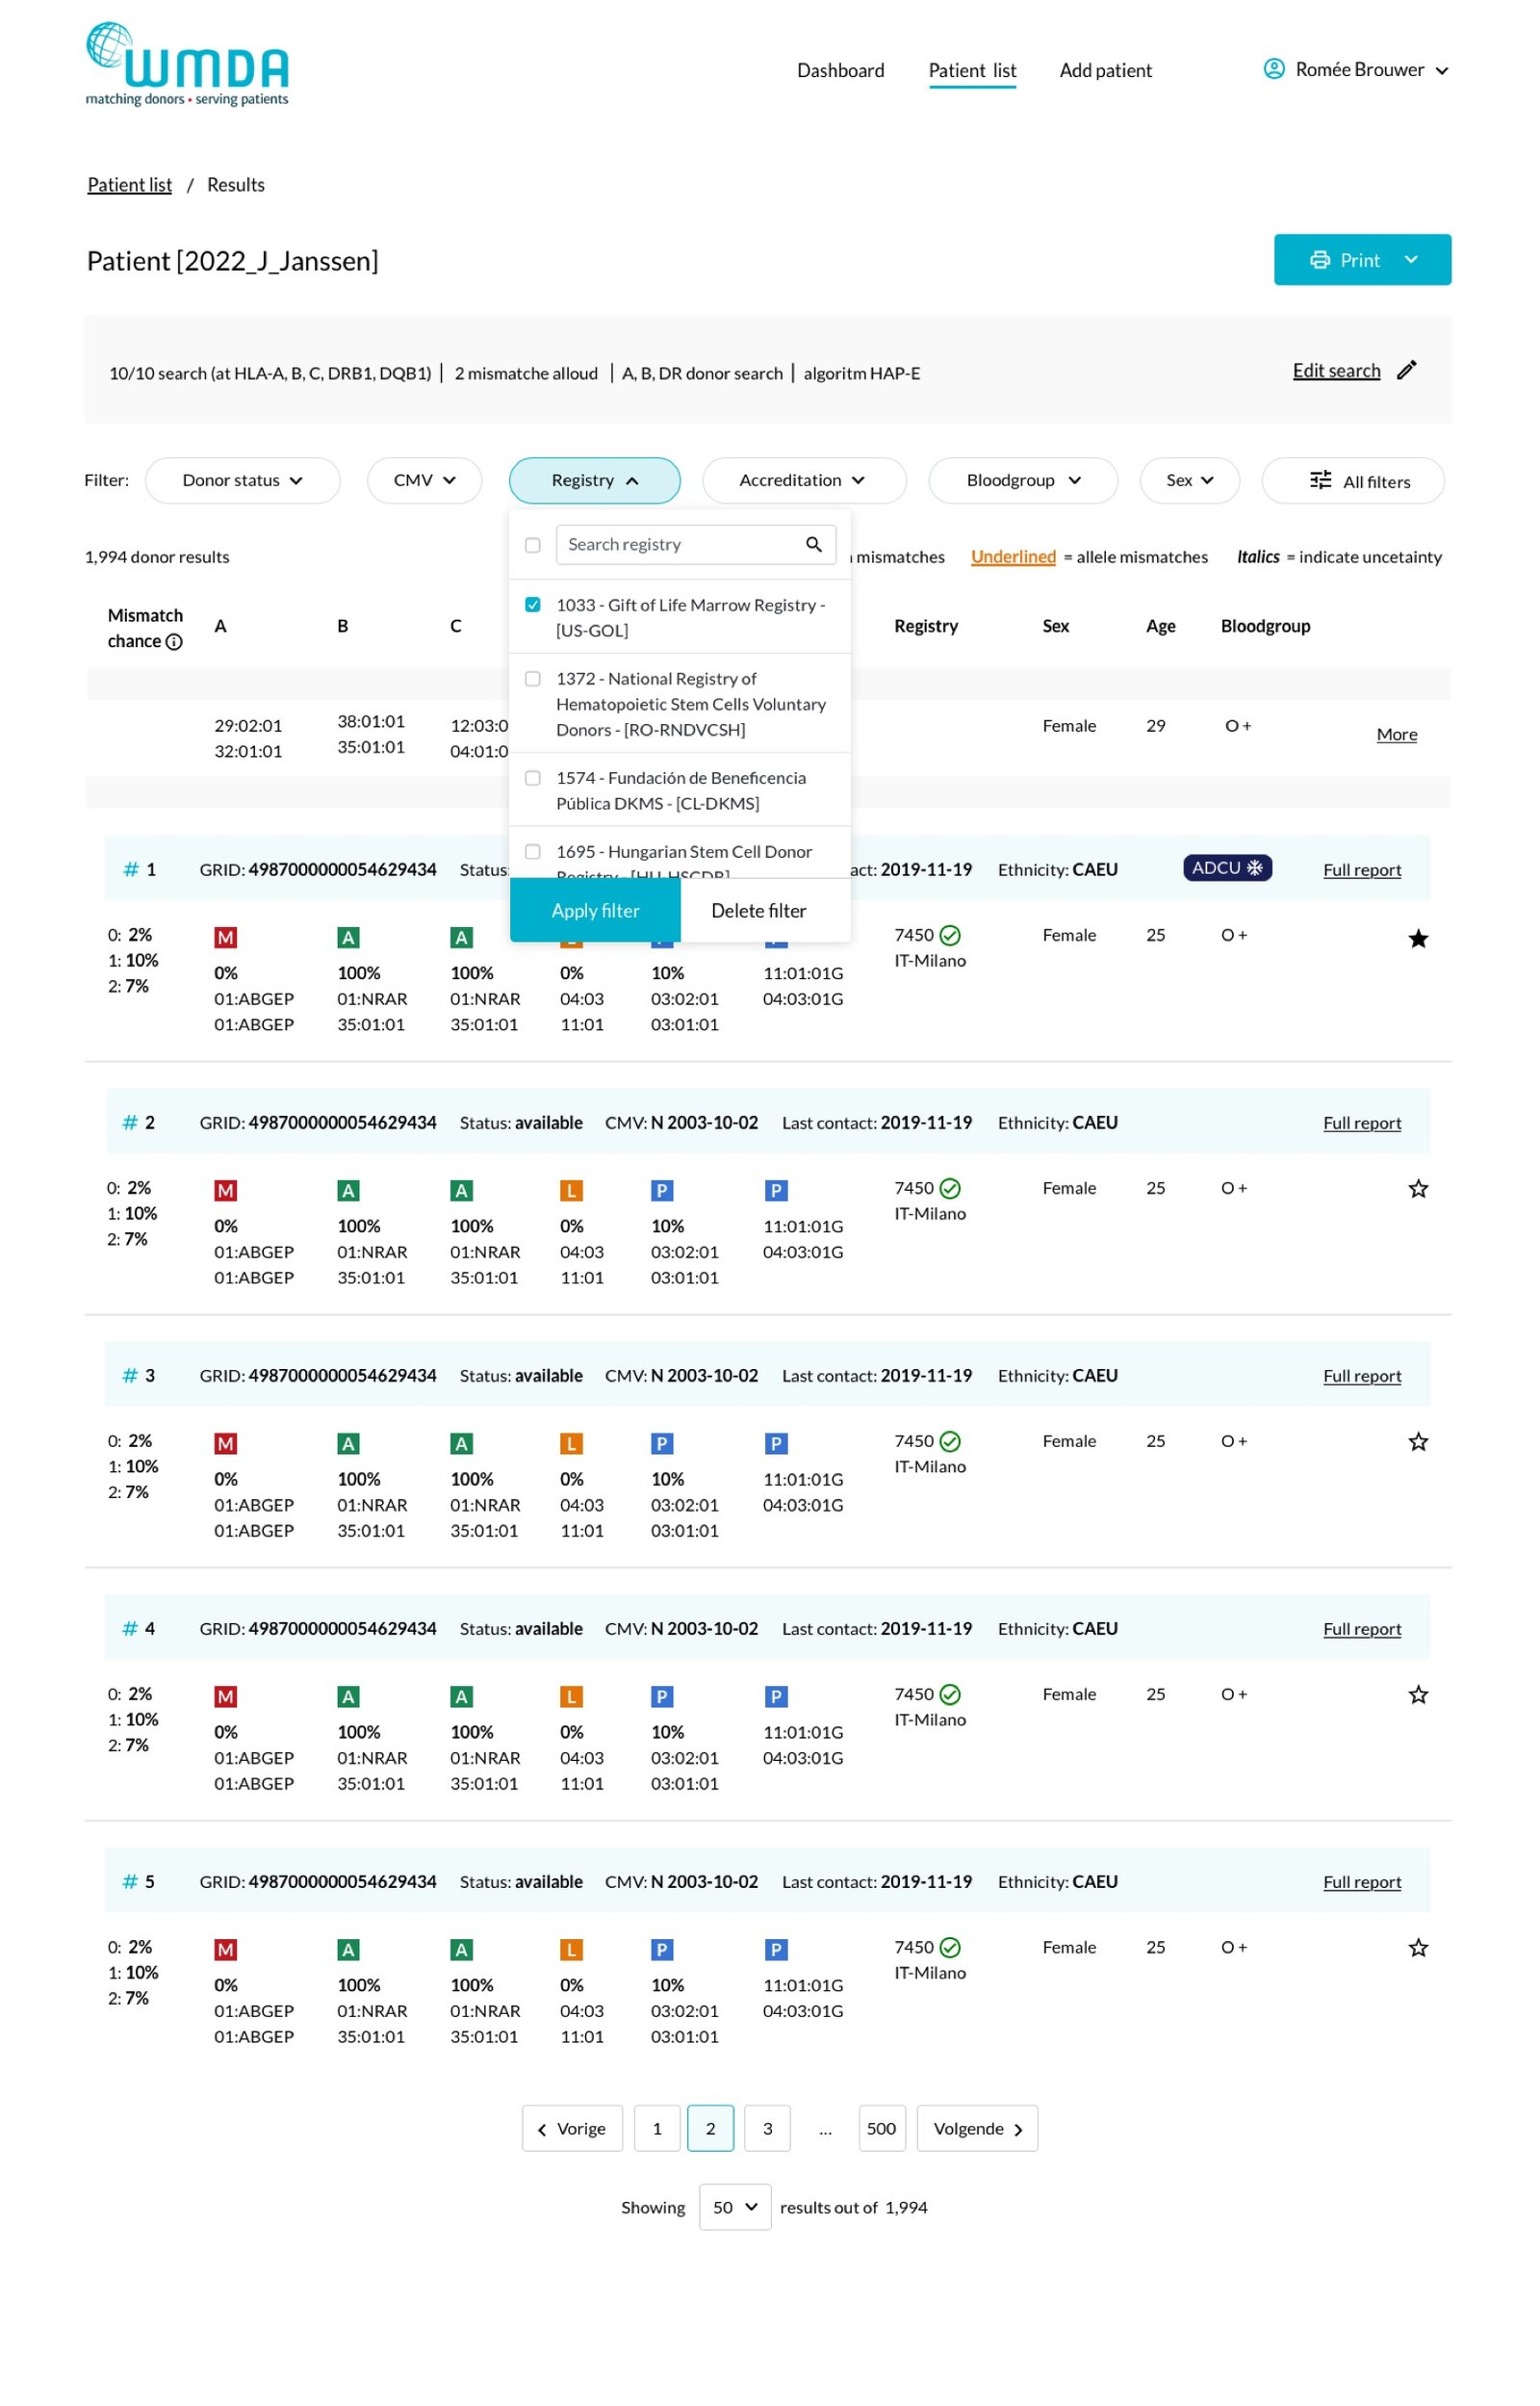Click the WMDA logo

(x=187, y=64)
